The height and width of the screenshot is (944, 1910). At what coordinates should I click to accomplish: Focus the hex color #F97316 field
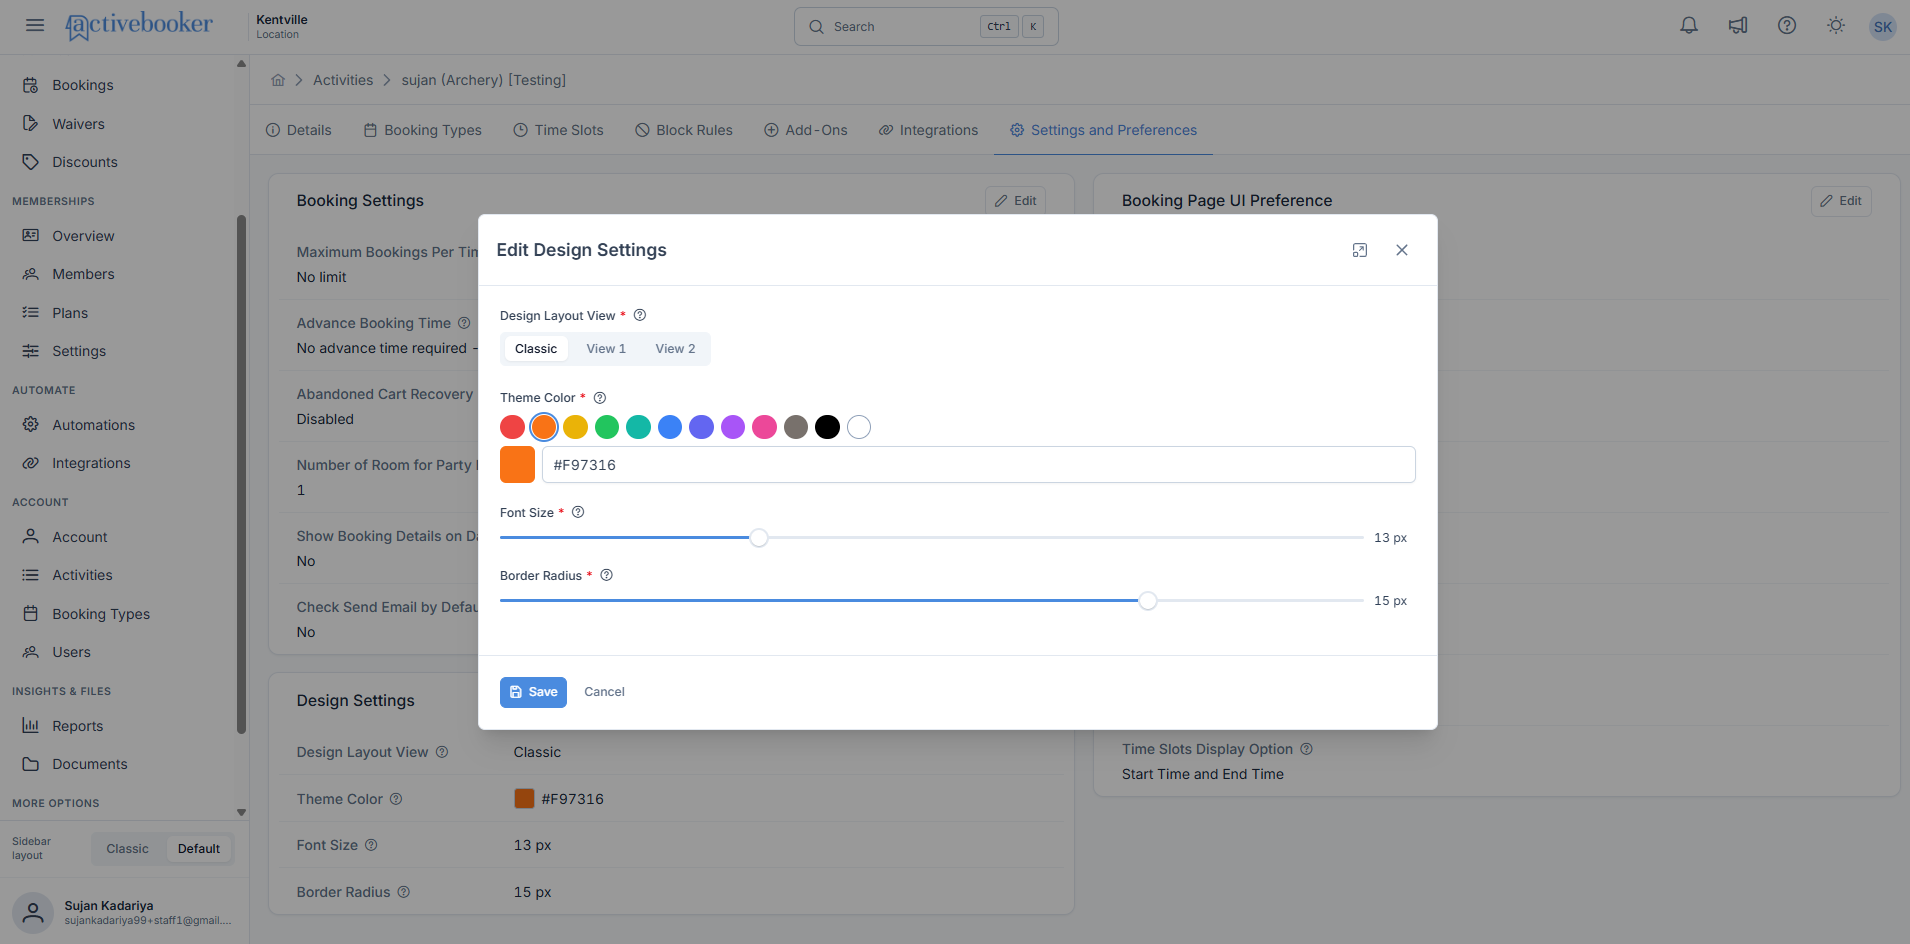tap(978, 465)
